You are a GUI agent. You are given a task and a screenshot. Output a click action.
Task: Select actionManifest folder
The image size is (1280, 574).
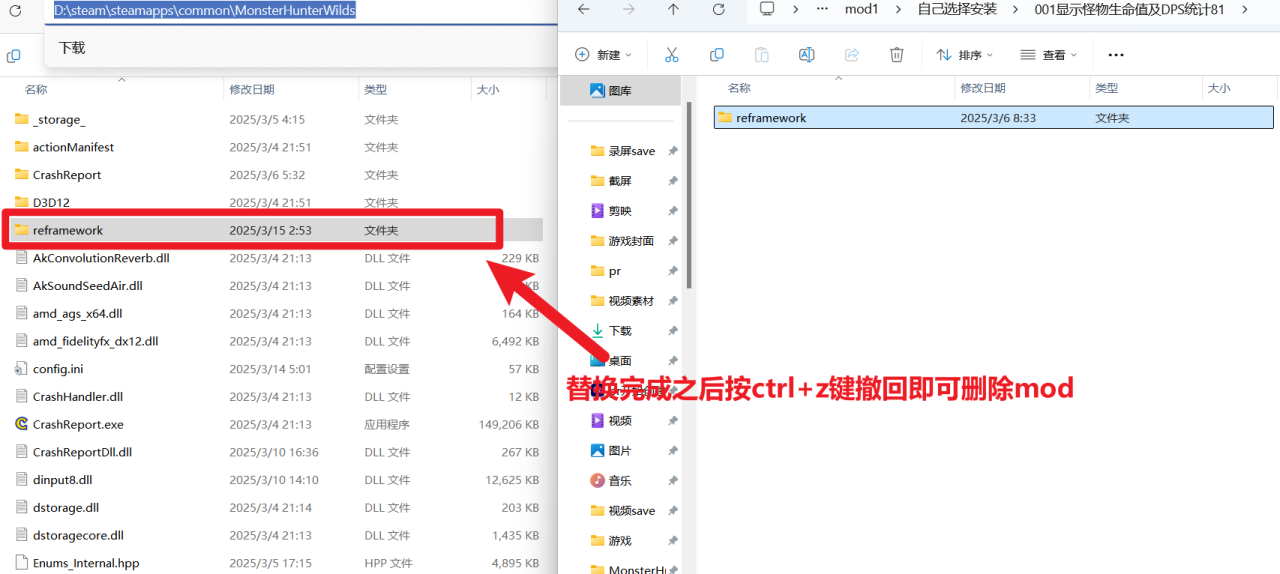[x=73, y=147]
